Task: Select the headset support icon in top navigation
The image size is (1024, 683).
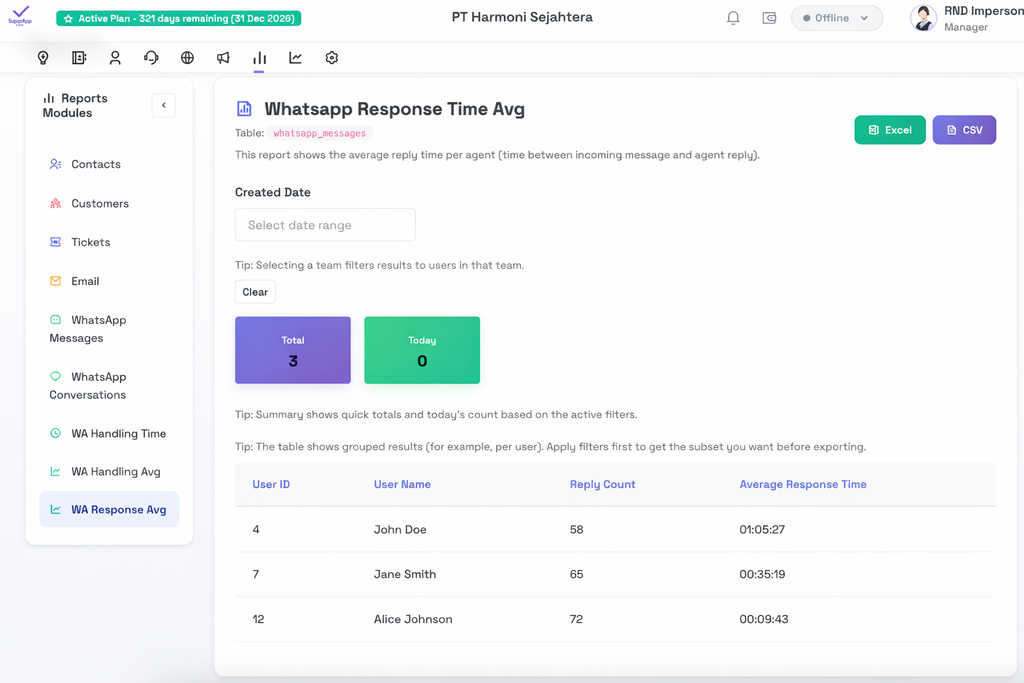Action: click(x=151, y=58)
